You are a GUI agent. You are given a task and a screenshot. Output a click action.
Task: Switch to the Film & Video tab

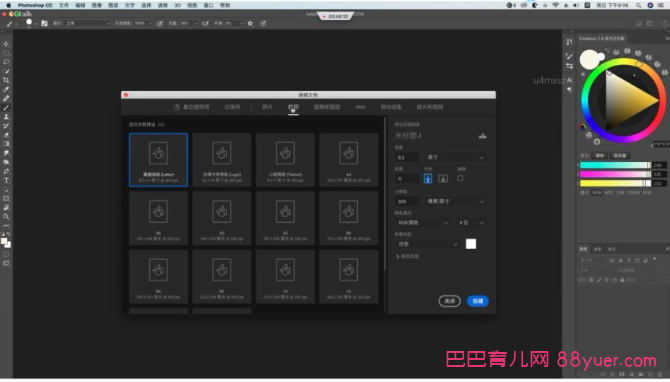click(430, 107)
